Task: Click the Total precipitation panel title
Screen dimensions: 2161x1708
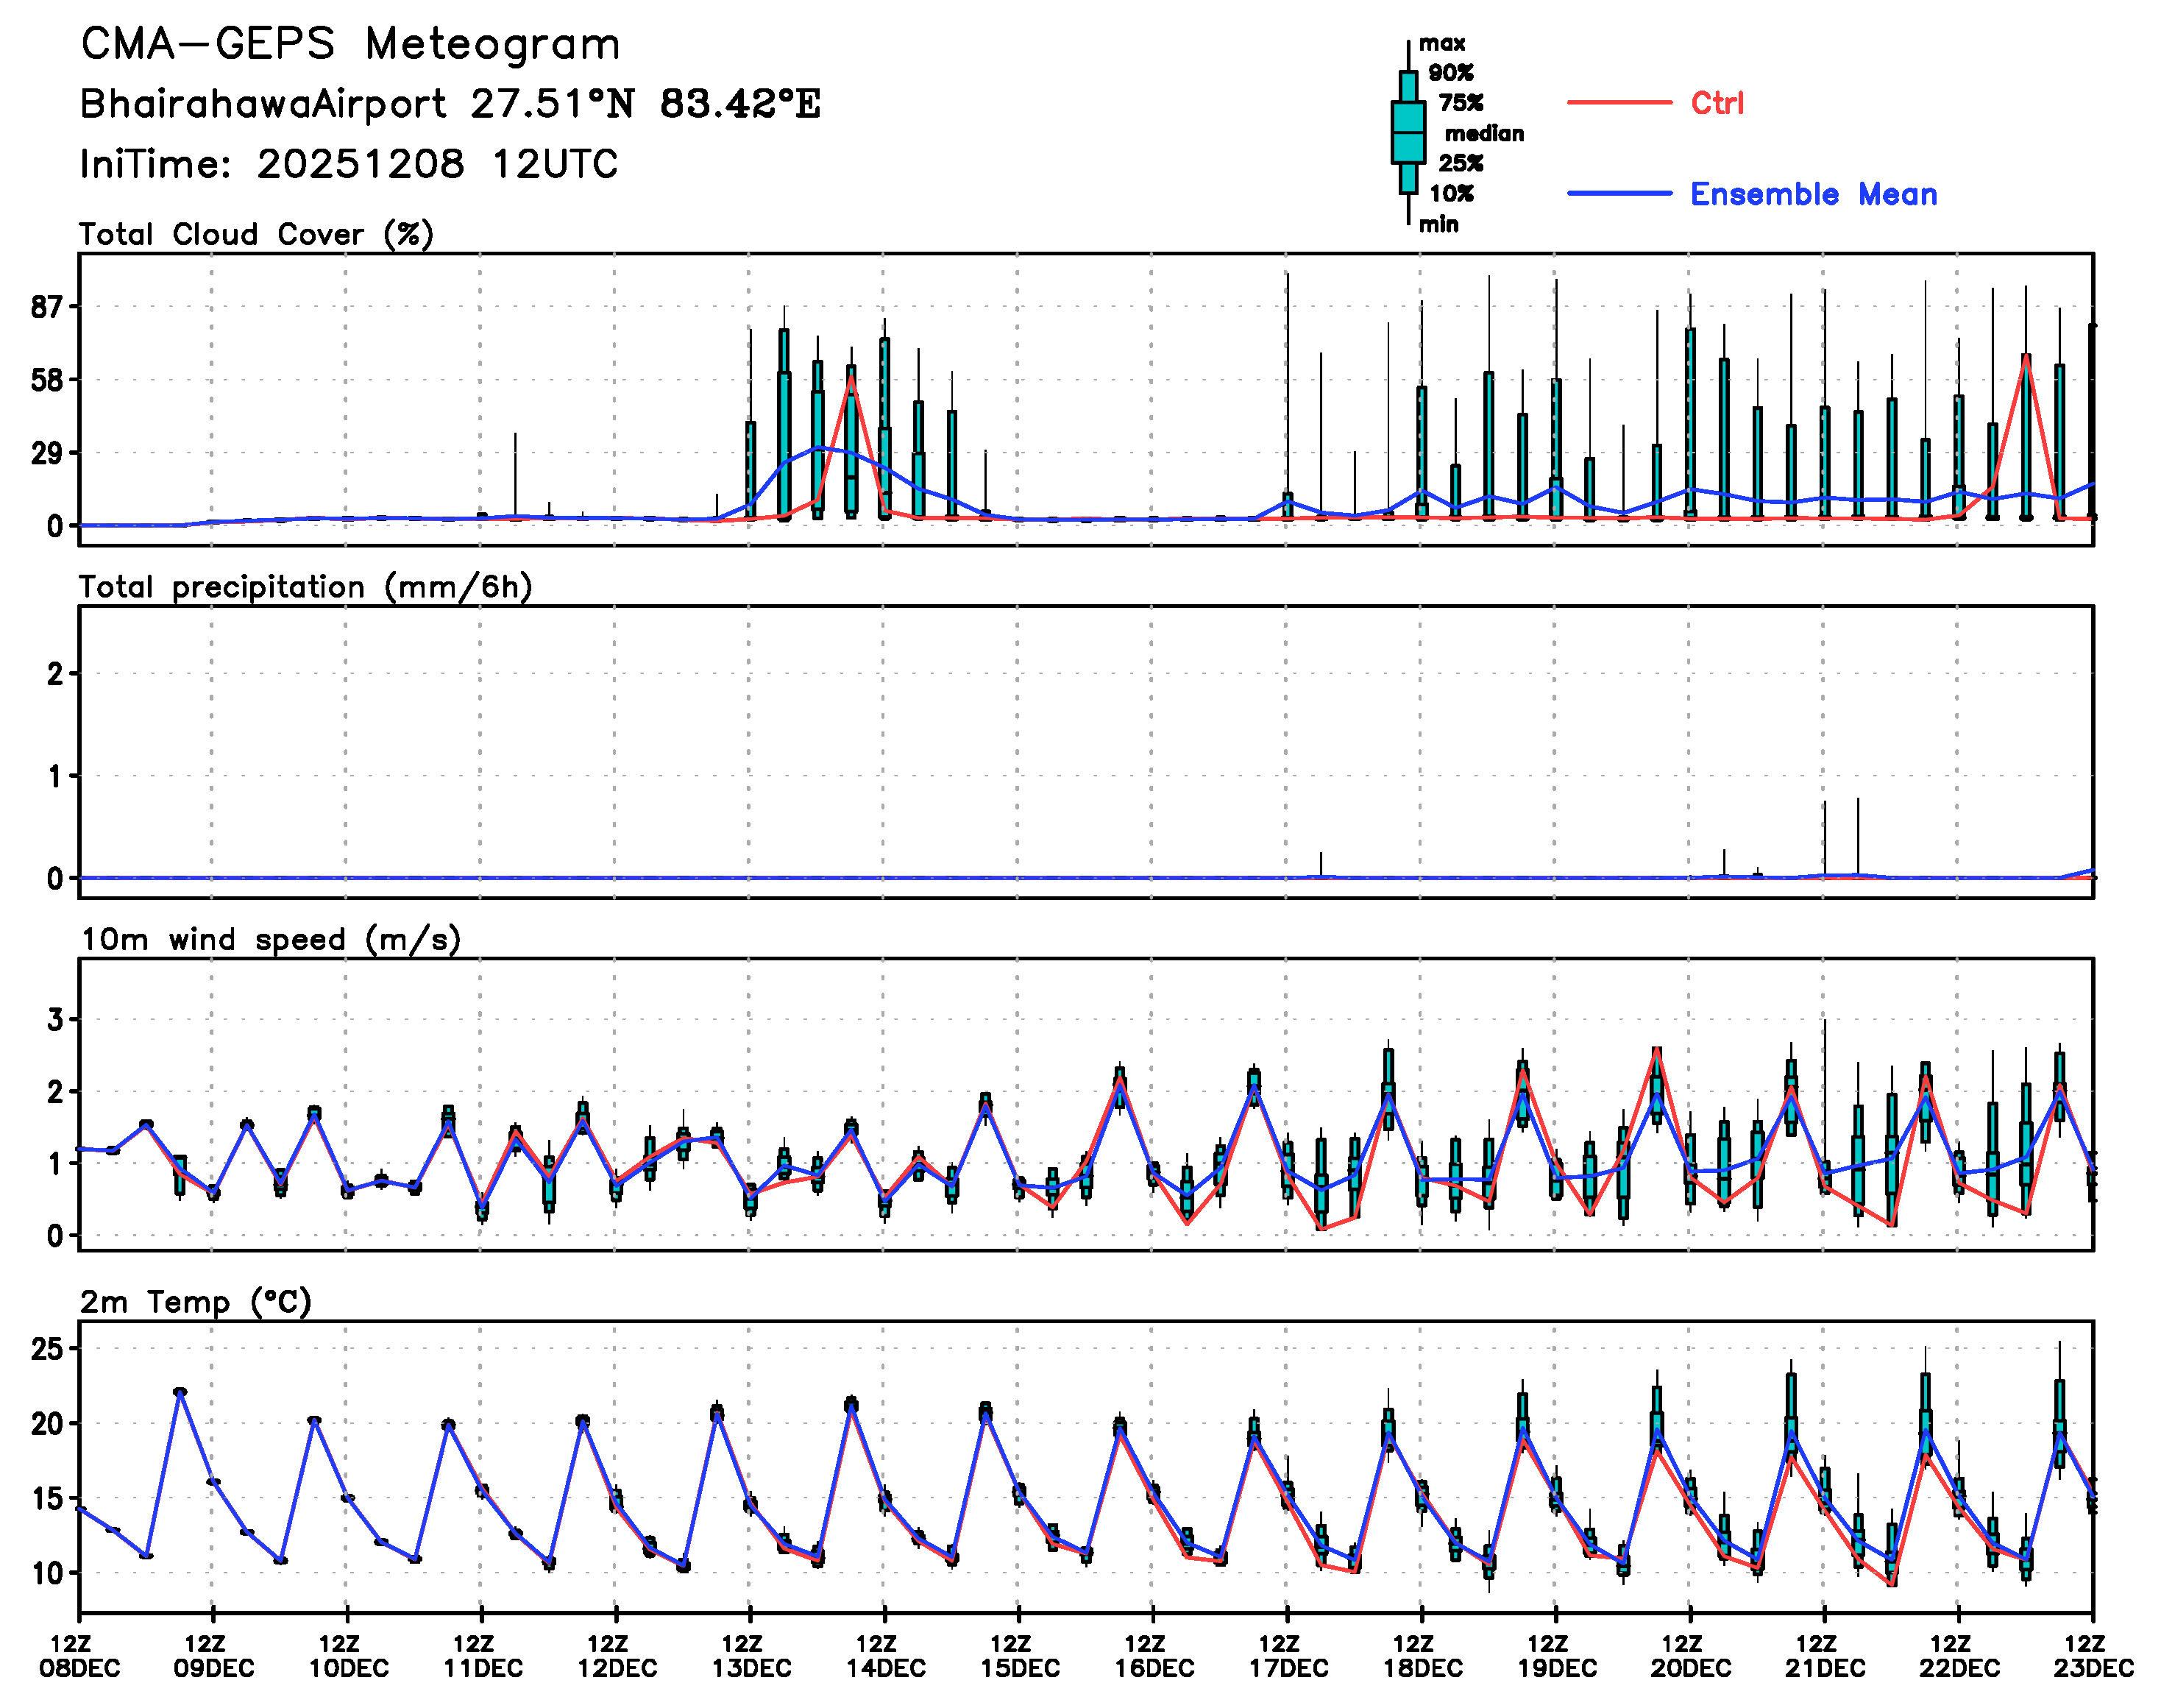Action: tap(305, 587)
